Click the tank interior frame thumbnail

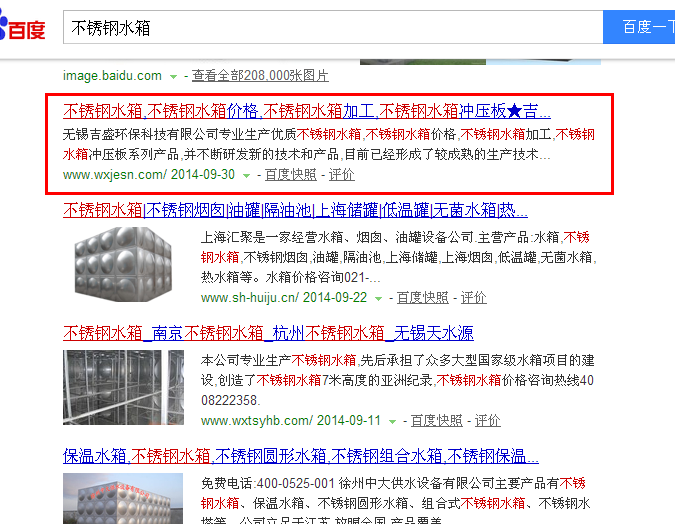[x=123, y=387]
